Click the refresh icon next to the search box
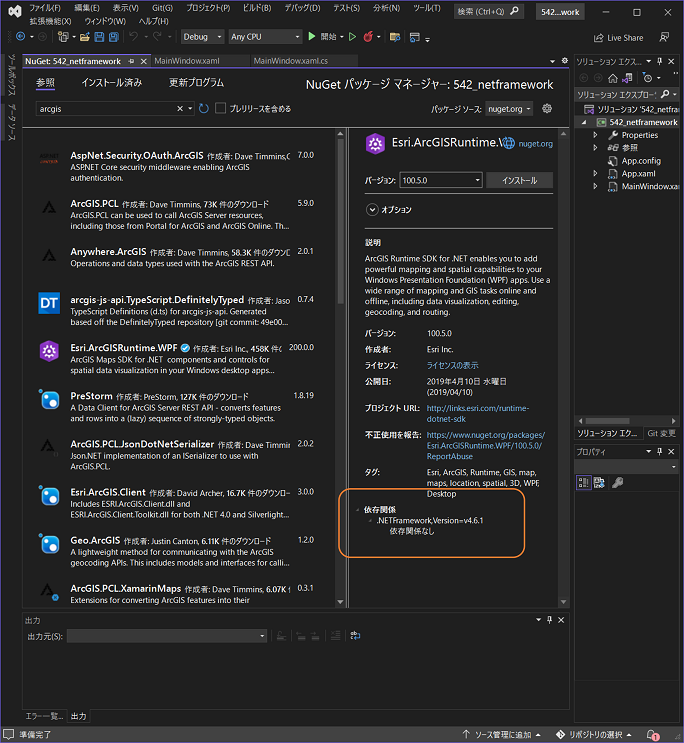This screenshot has height=743, width=684. point(204,109)
